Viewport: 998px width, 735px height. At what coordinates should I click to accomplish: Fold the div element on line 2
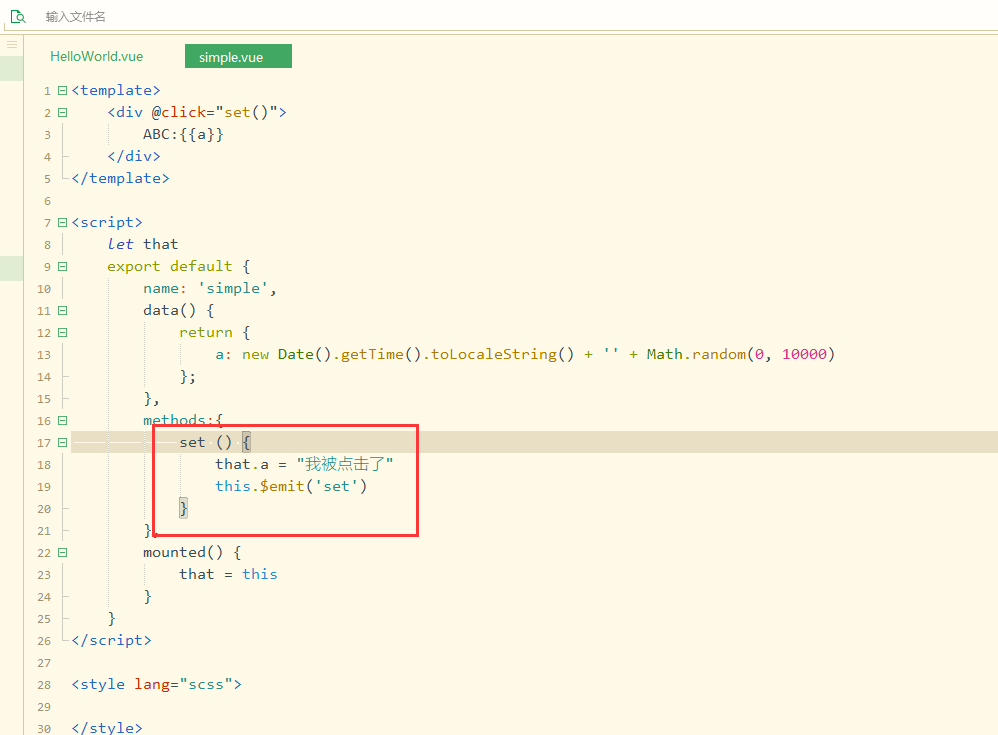coord(62,113)
